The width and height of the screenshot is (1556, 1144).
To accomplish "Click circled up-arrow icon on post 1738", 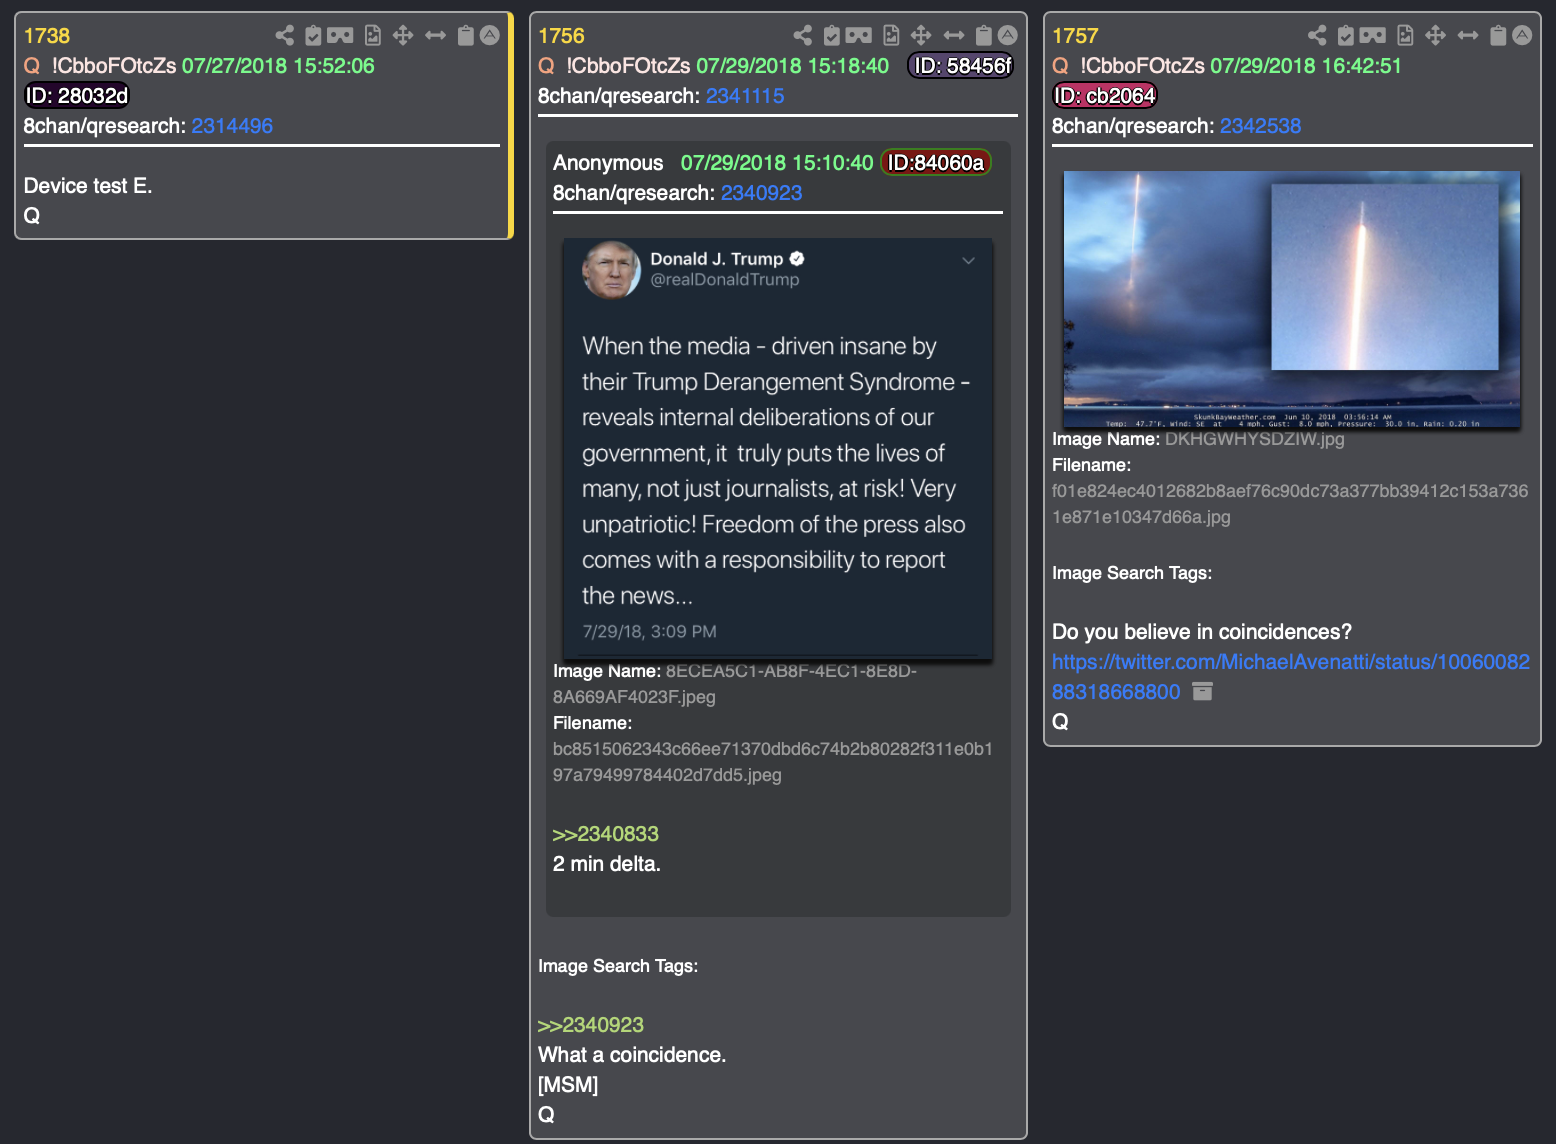I will (x=490, y=35).
